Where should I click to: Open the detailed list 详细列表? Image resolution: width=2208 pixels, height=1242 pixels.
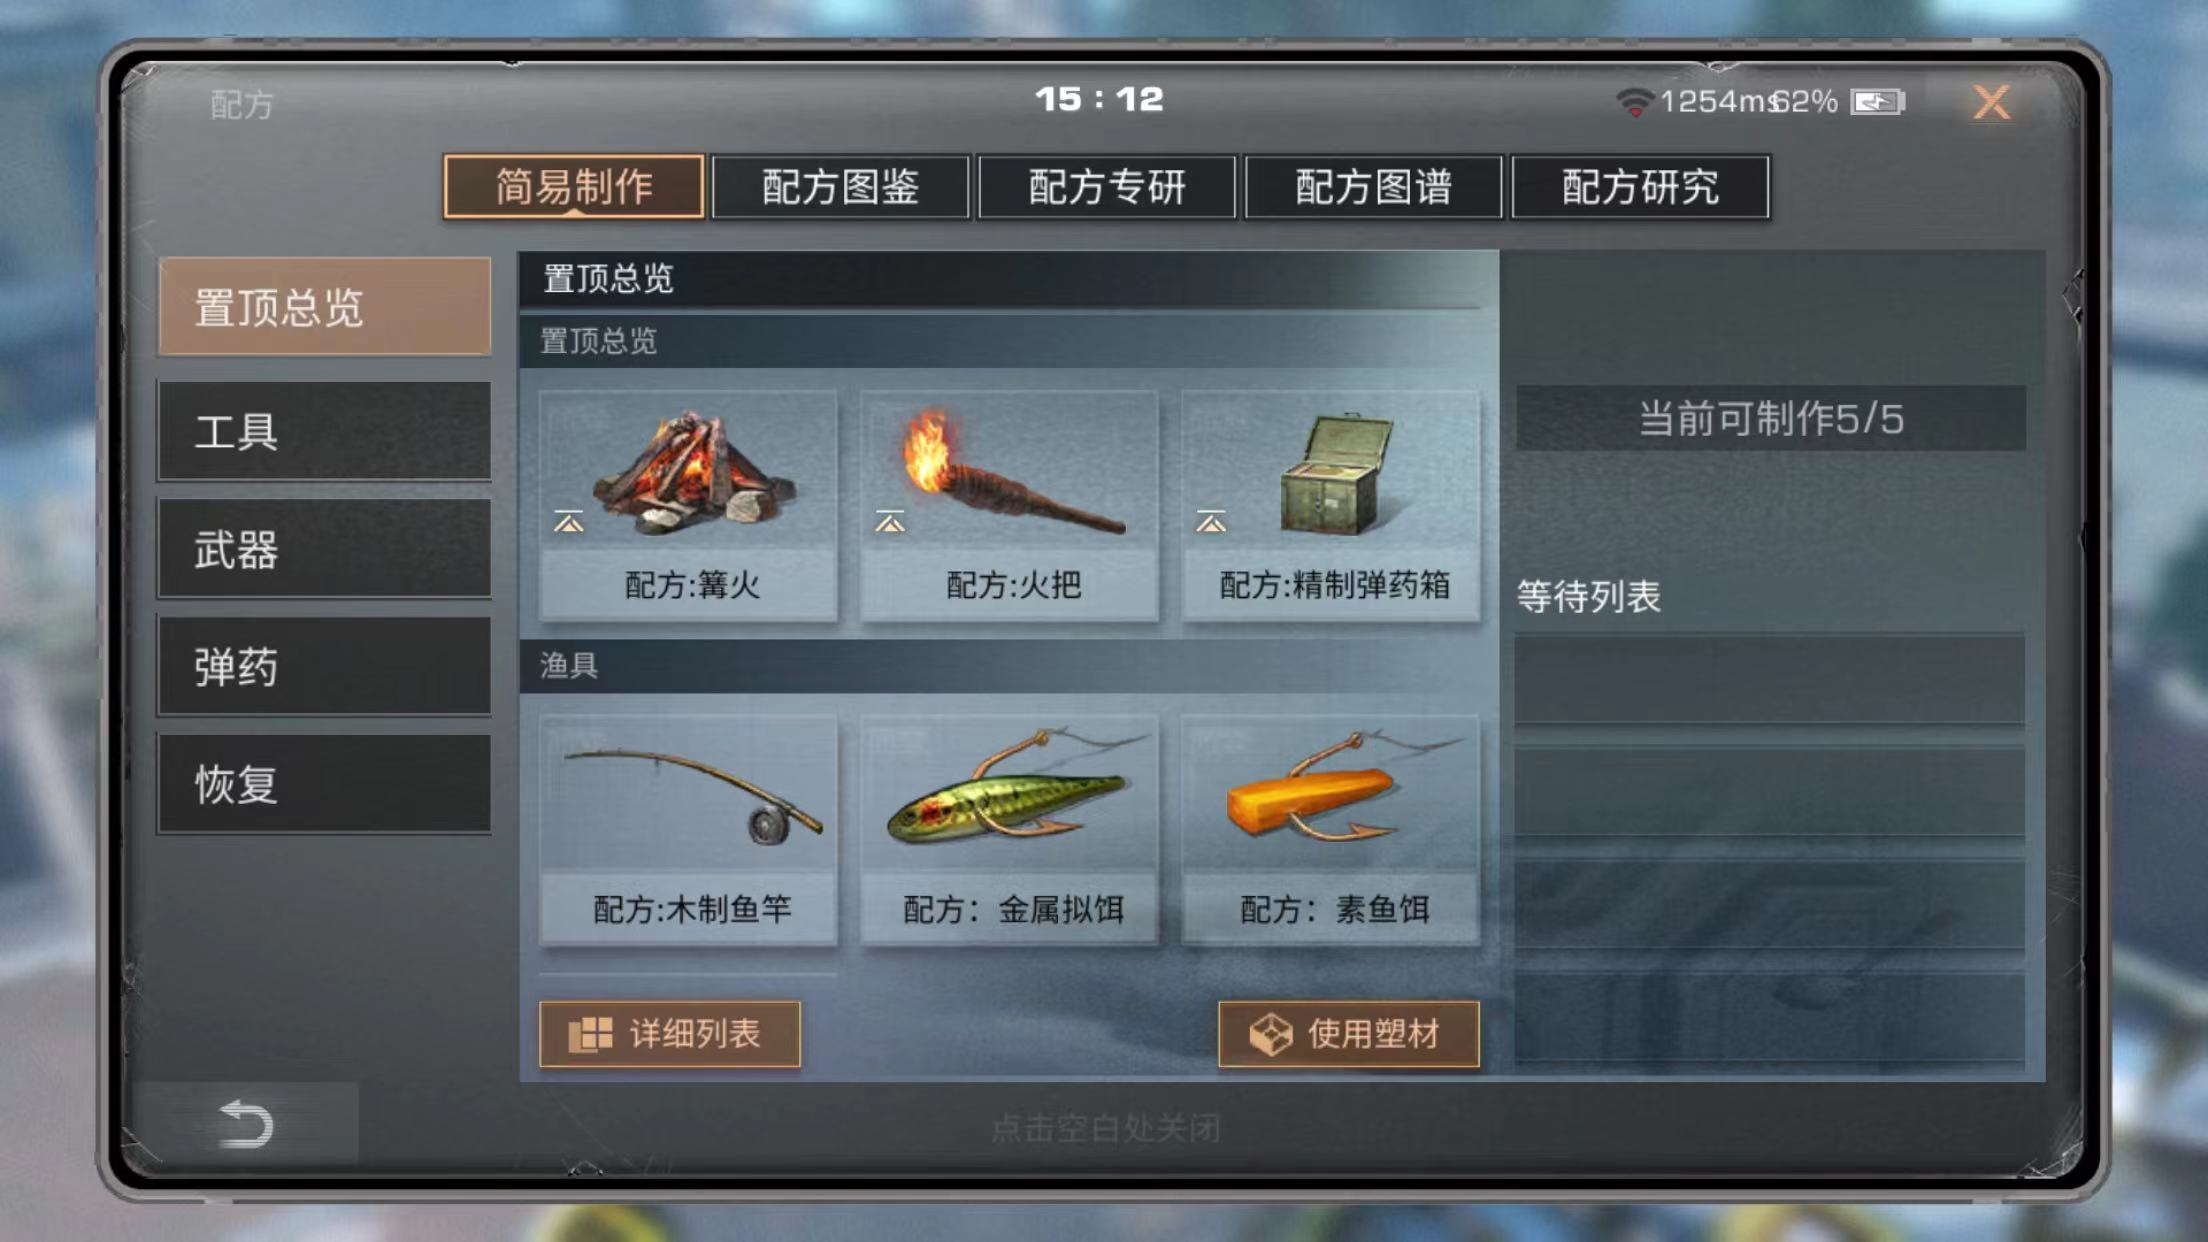click(x=670, y=1034)
